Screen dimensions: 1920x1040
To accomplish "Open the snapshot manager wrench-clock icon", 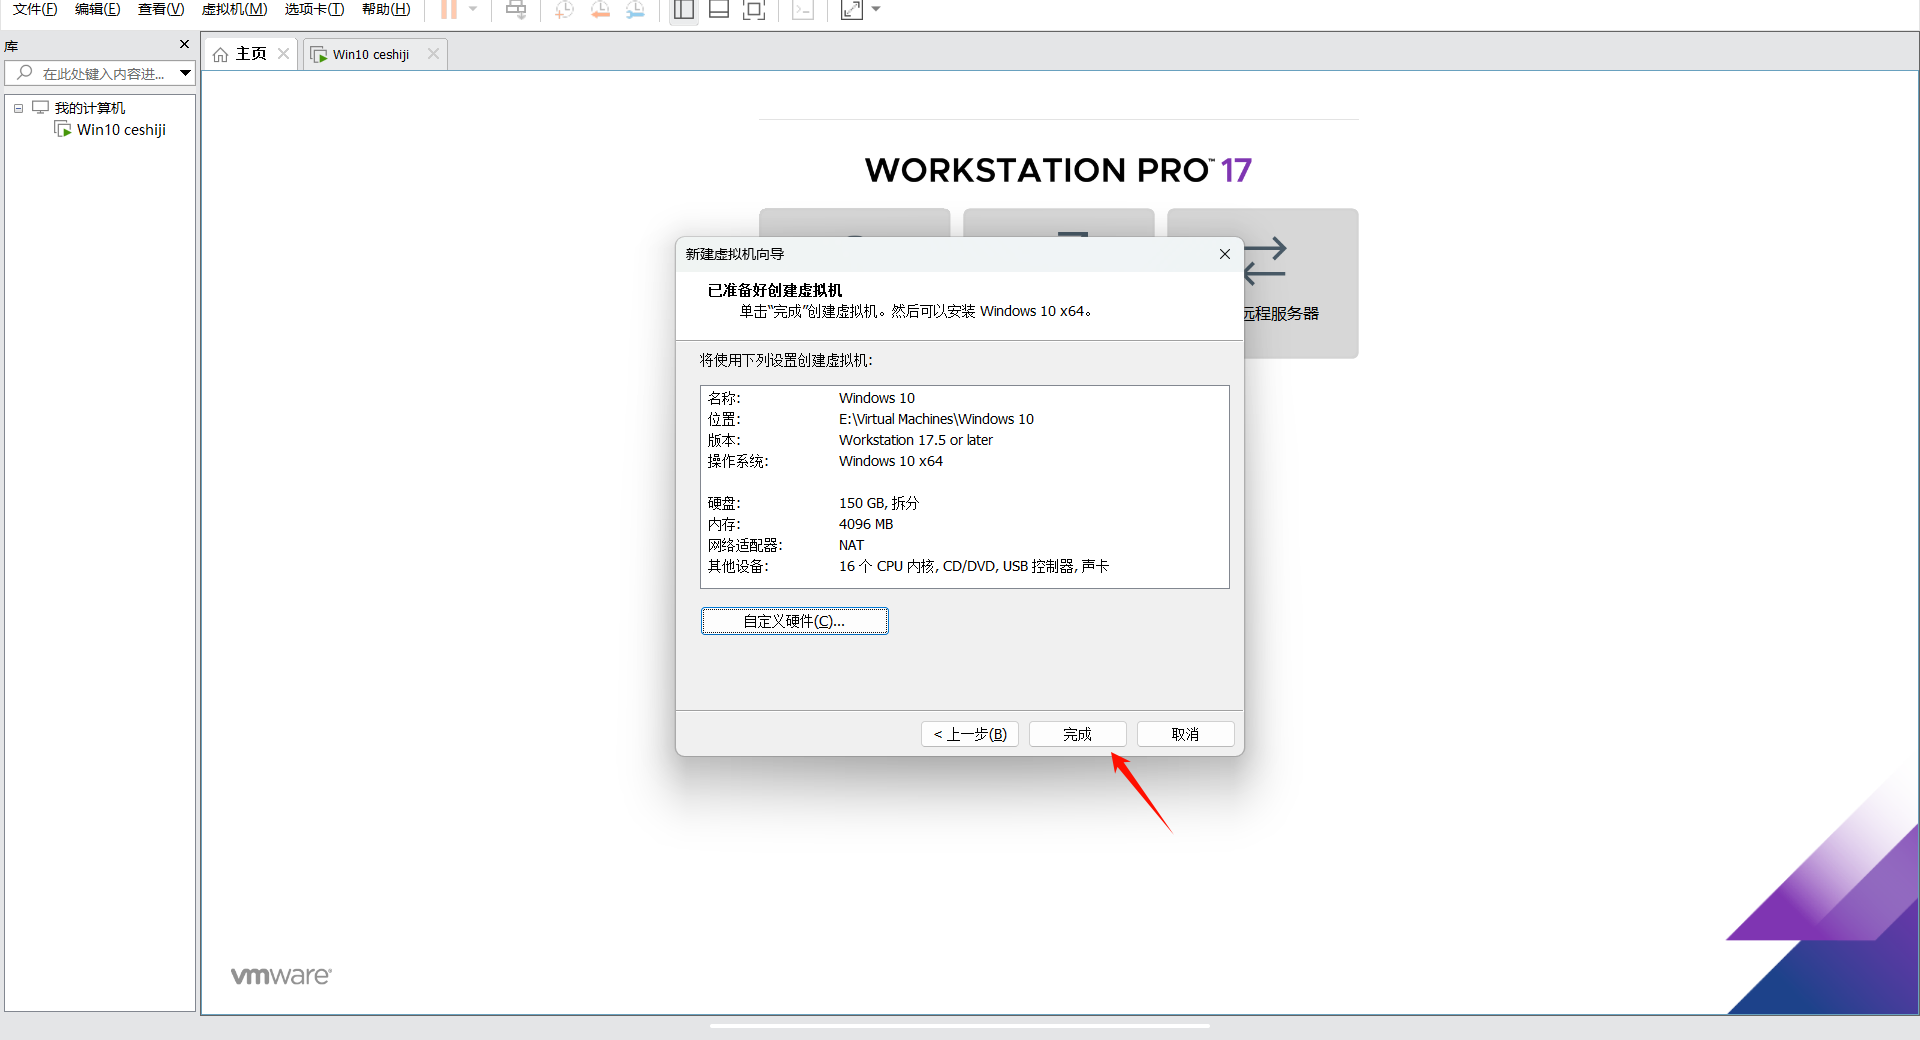I will pos(635,10).
